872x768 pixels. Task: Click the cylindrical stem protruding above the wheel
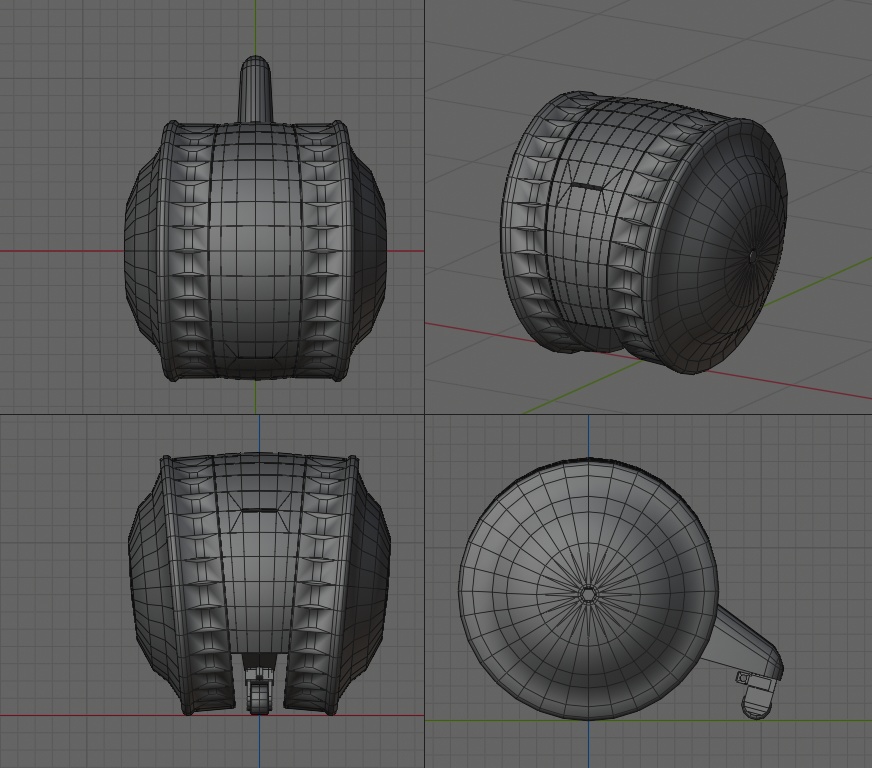coord(255,89)
